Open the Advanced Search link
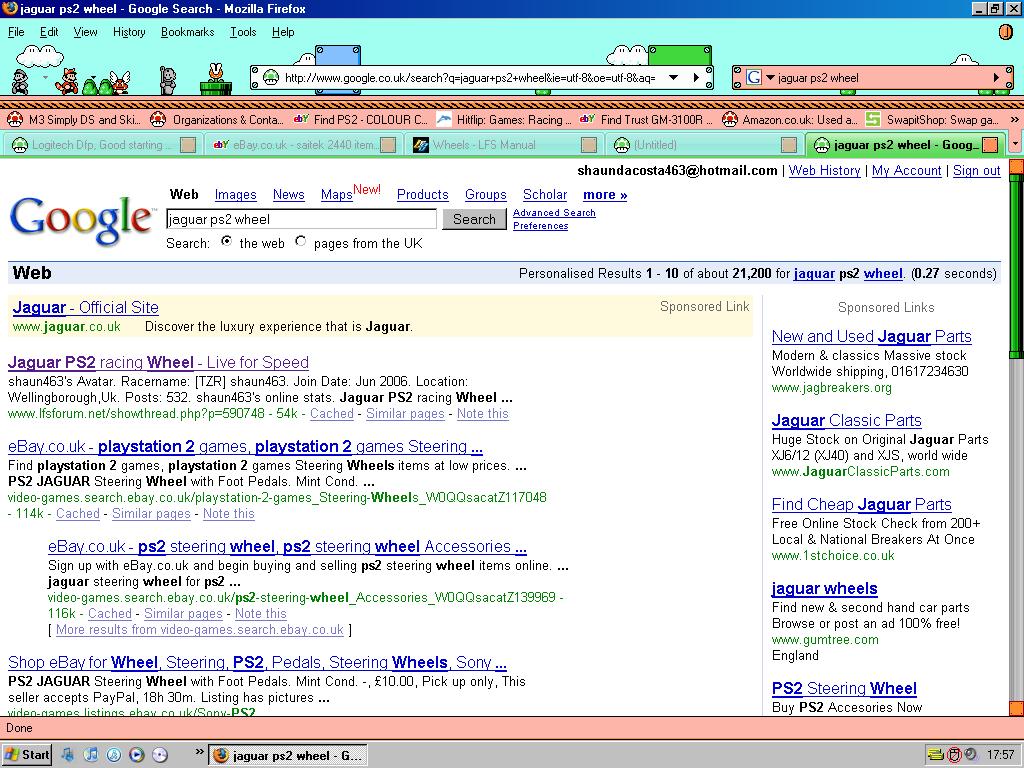Image resolution: width=1024 pixels, height=768 pixels. (554, 213)
